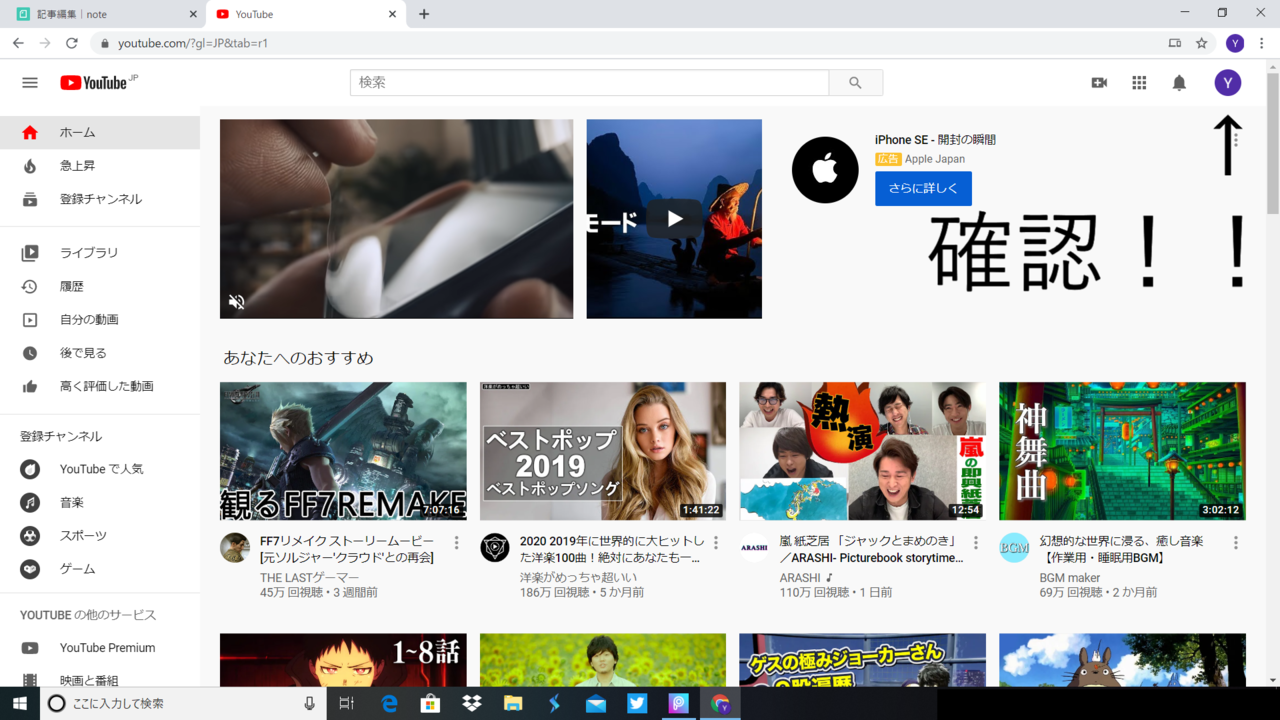Open 後で見る in the sidebar
This screenshot has height=720, width=1280.
tap(100, 353)
